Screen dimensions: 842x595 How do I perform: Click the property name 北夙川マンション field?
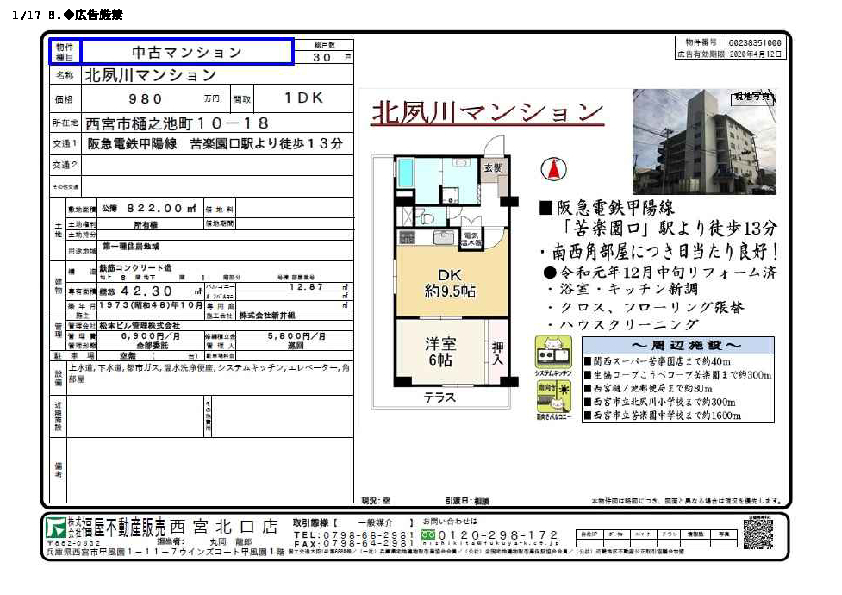(x=150, y=75)
